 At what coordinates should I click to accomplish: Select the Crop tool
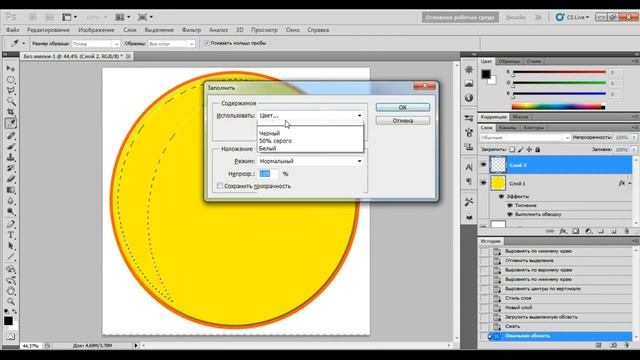click(11, 112)
